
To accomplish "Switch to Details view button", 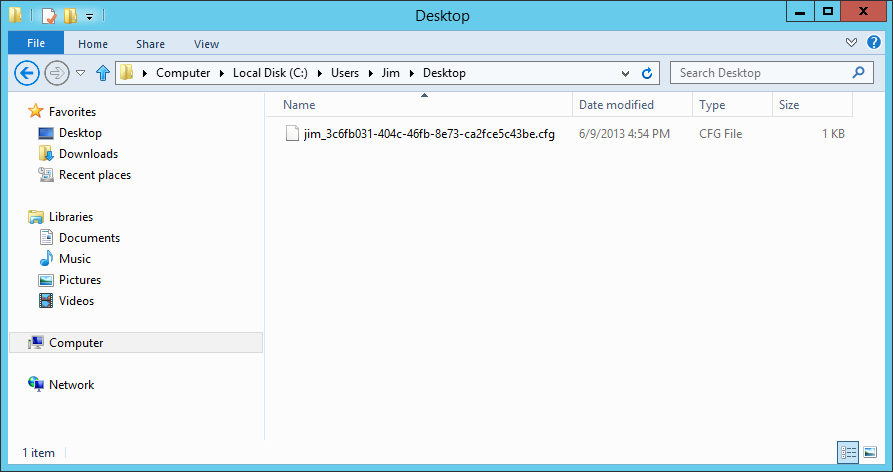I will 848,453.
